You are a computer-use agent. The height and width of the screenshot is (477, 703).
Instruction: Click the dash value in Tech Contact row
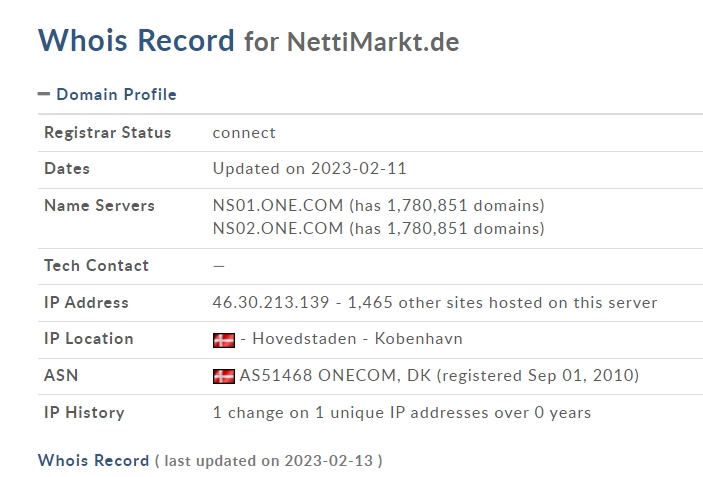point(219,266)
